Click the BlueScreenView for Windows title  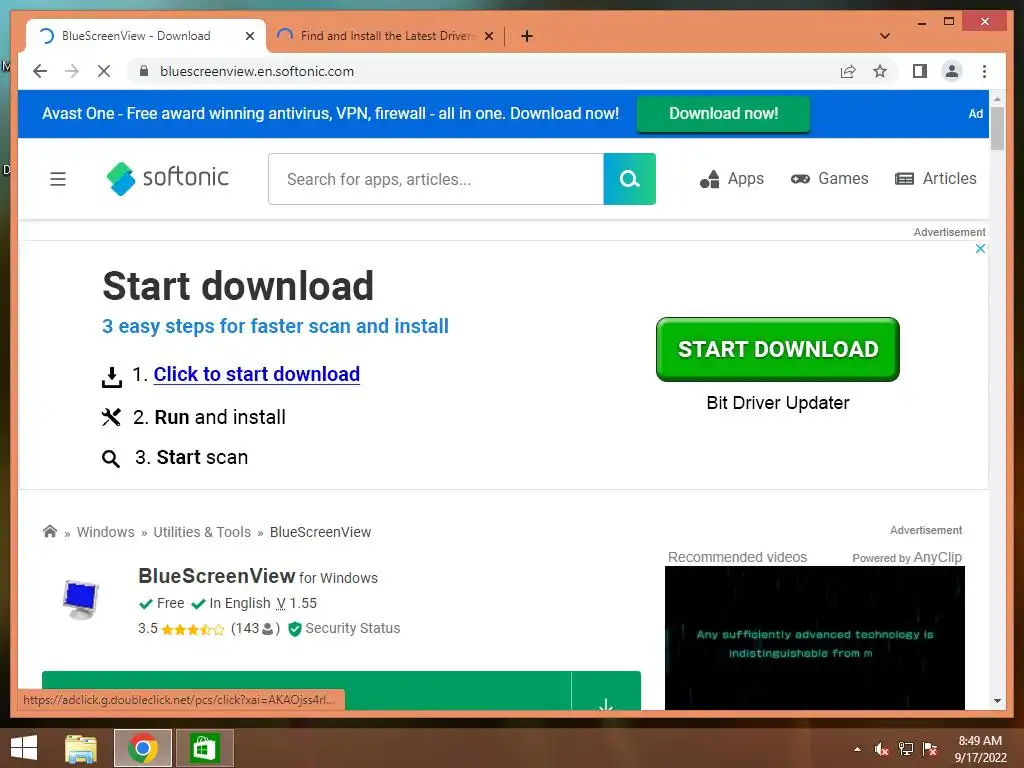[x=258, y=577]
